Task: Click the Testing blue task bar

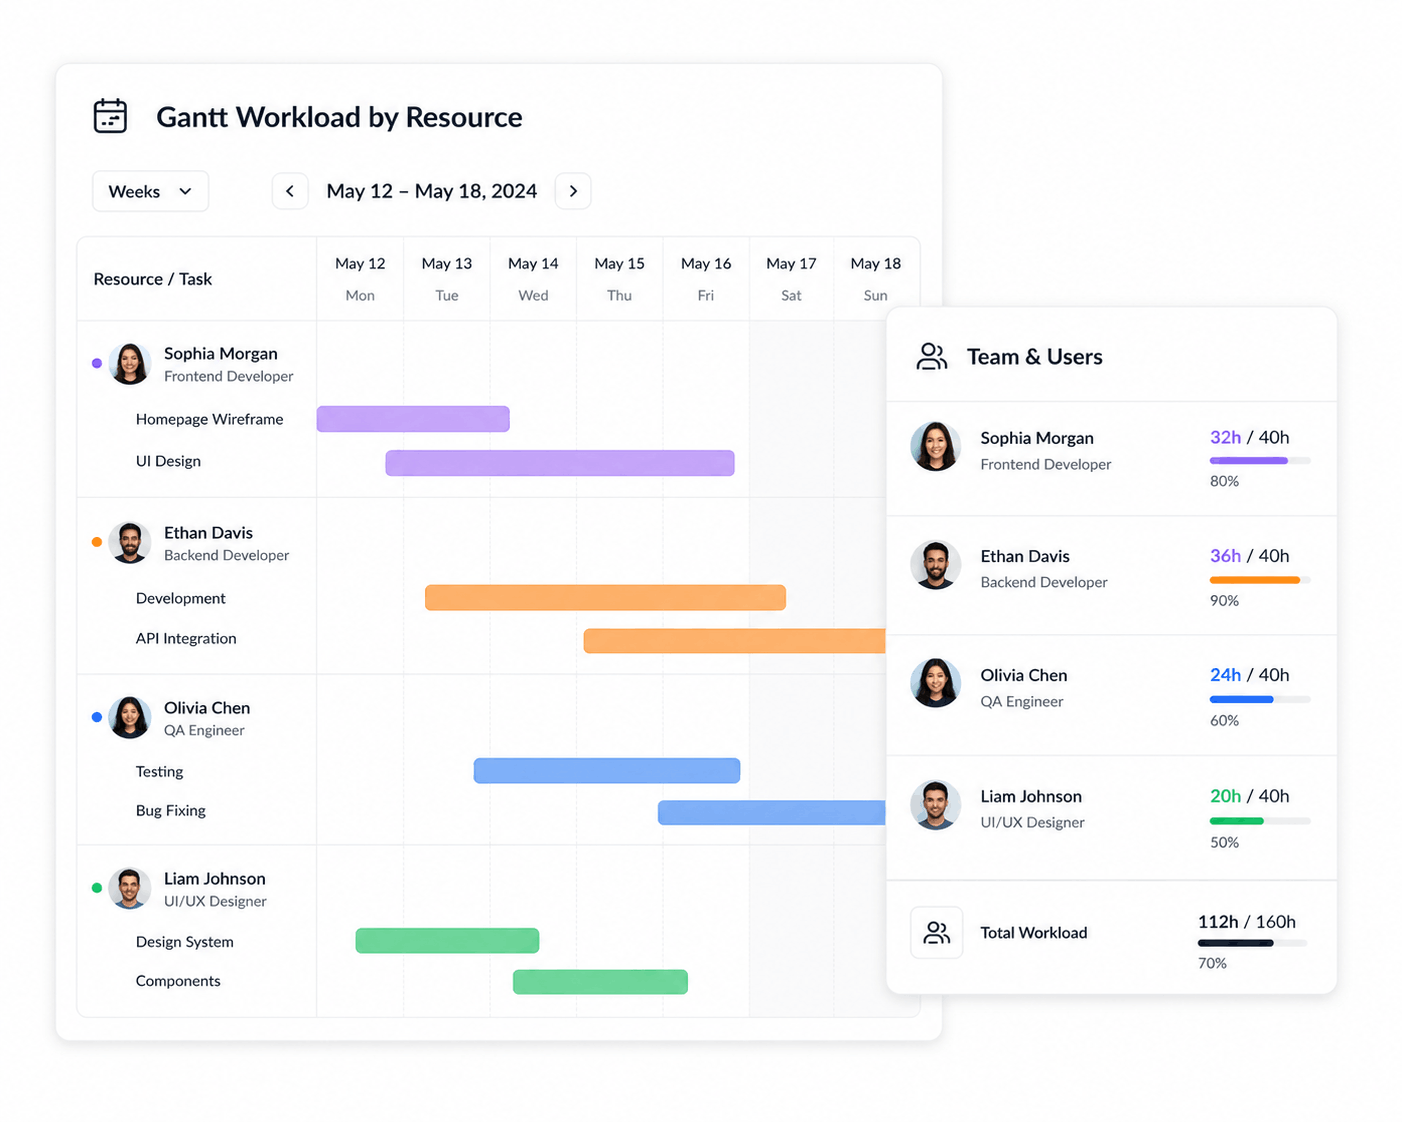Action: [607, 771]
